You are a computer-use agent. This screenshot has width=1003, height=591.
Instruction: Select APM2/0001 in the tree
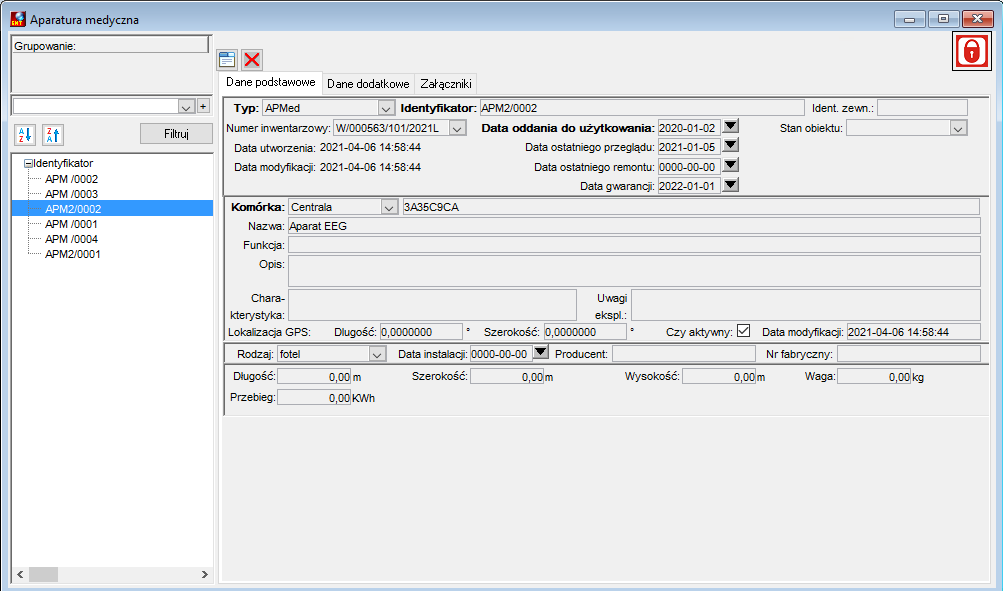click(73, 254)
